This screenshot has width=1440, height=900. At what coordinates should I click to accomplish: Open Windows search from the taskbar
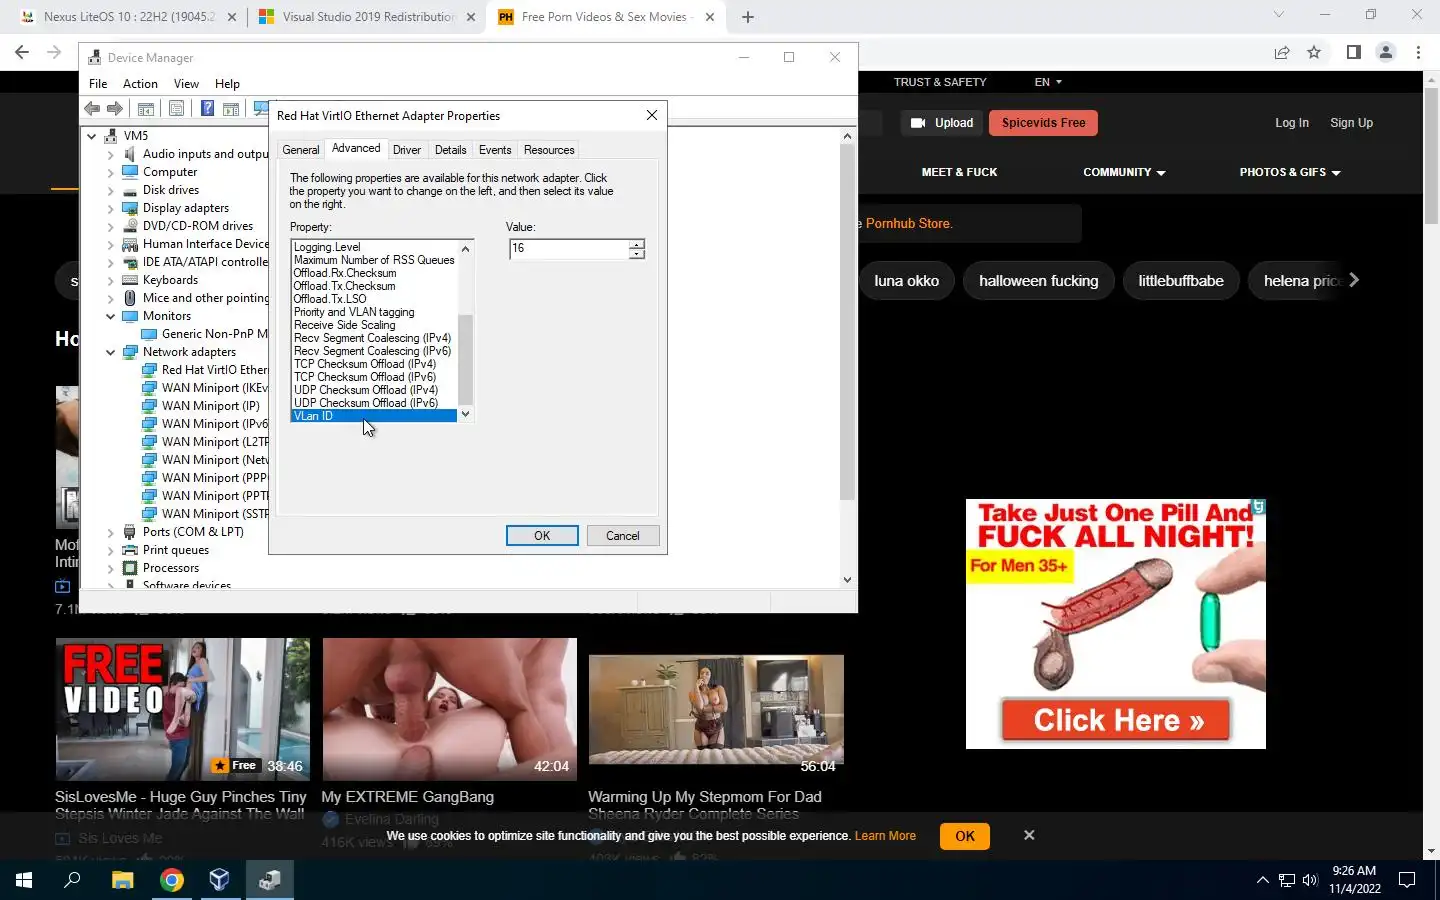tap(72, 880)
